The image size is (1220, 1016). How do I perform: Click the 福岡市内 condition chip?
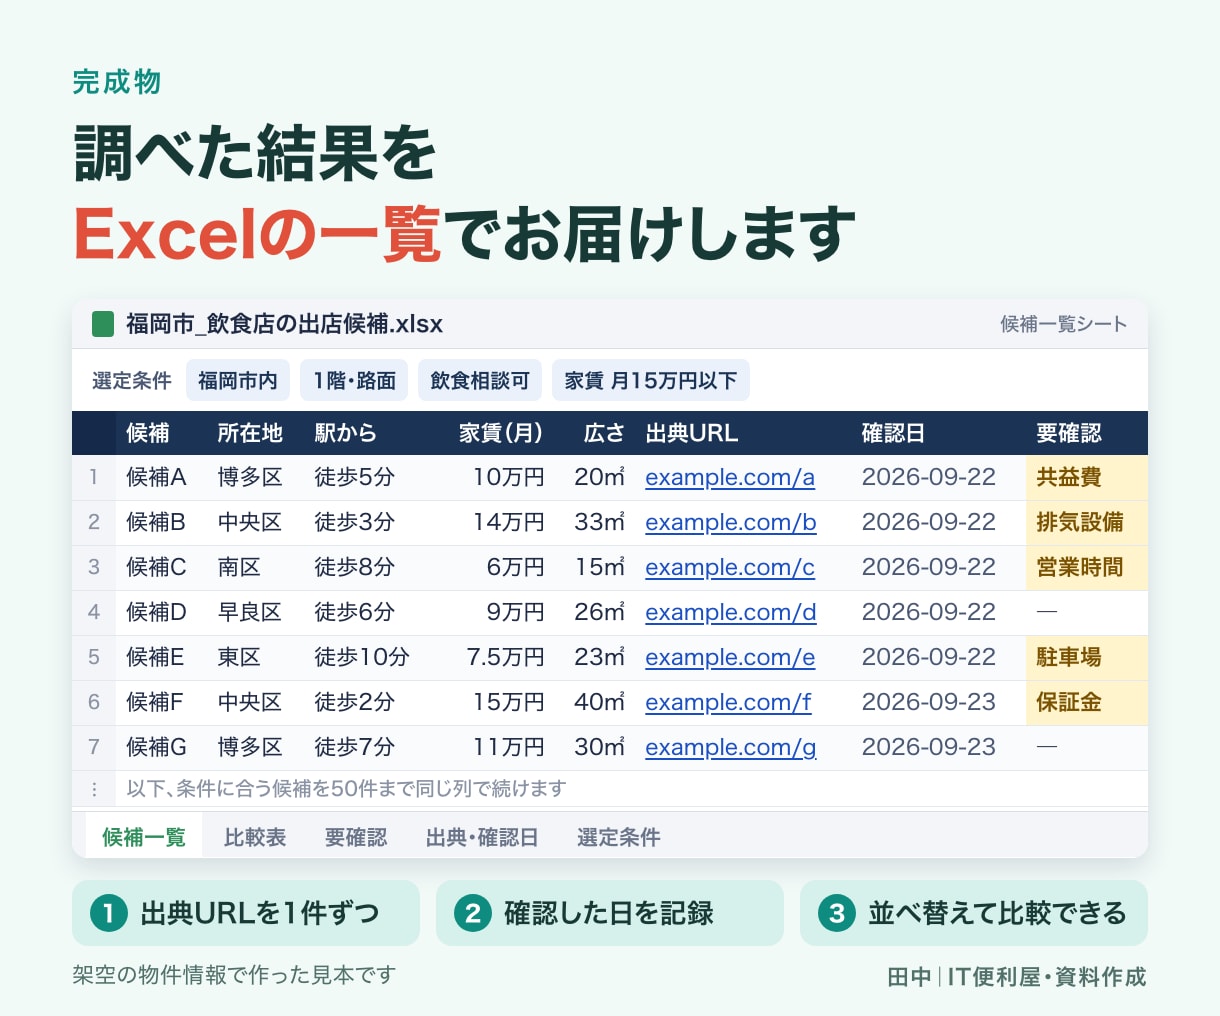238,380
